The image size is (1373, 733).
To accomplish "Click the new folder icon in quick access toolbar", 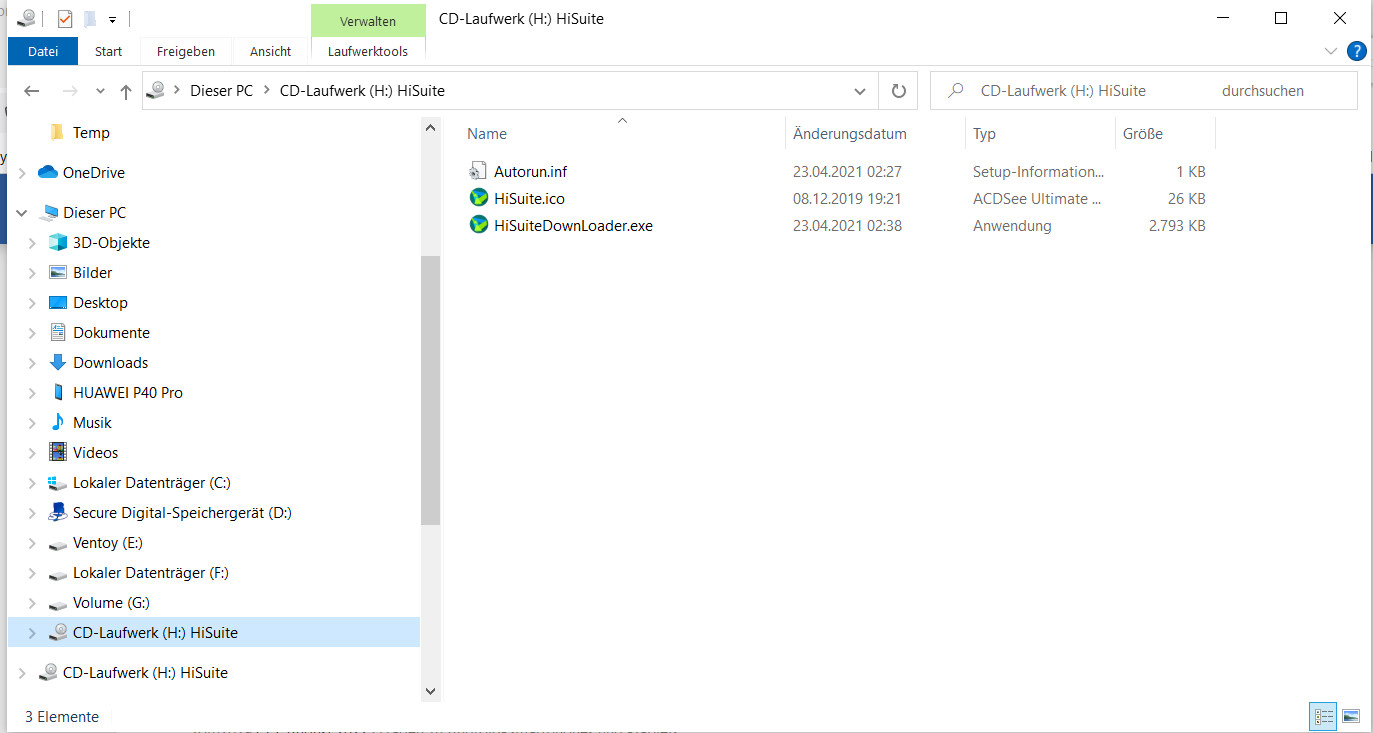I will coord(90,19).
